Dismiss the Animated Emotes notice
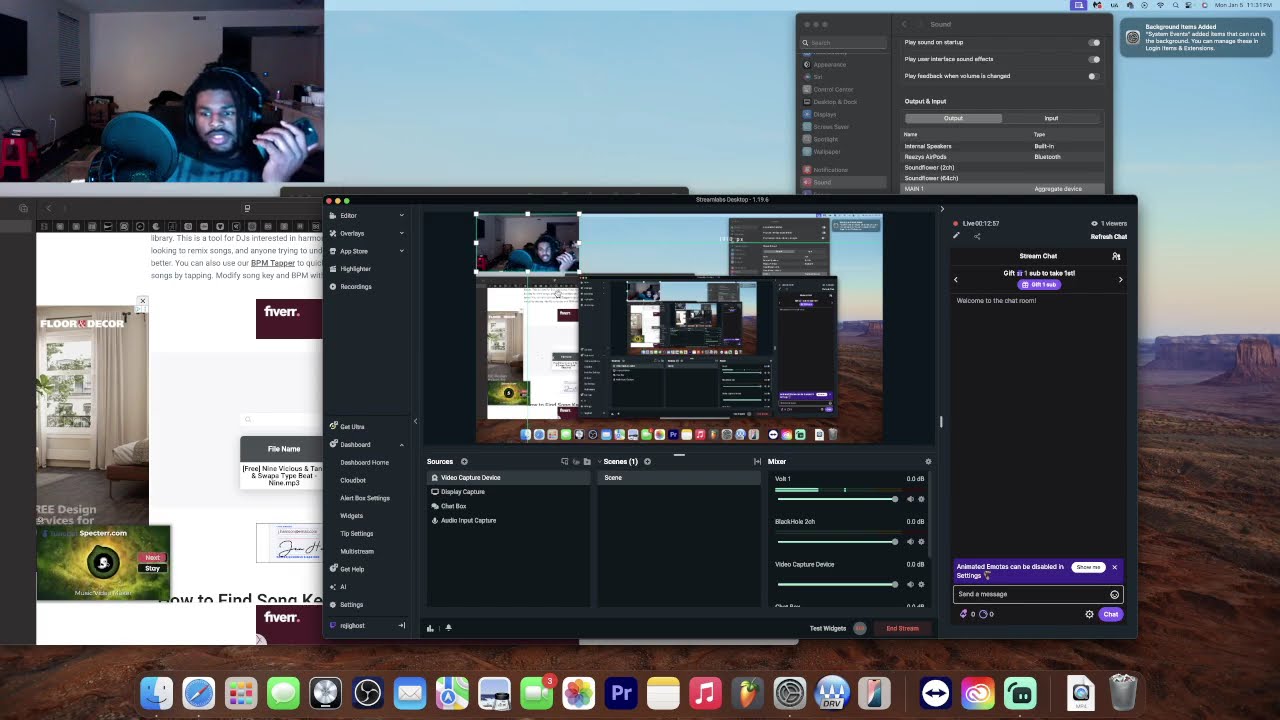 [x=1114, y=567]
